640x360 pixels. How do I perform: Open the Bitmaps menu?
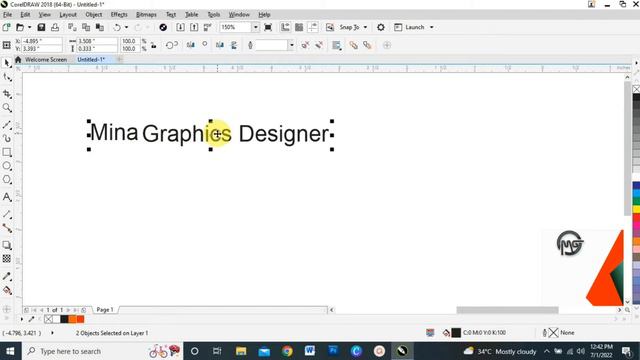pos(146,15)
